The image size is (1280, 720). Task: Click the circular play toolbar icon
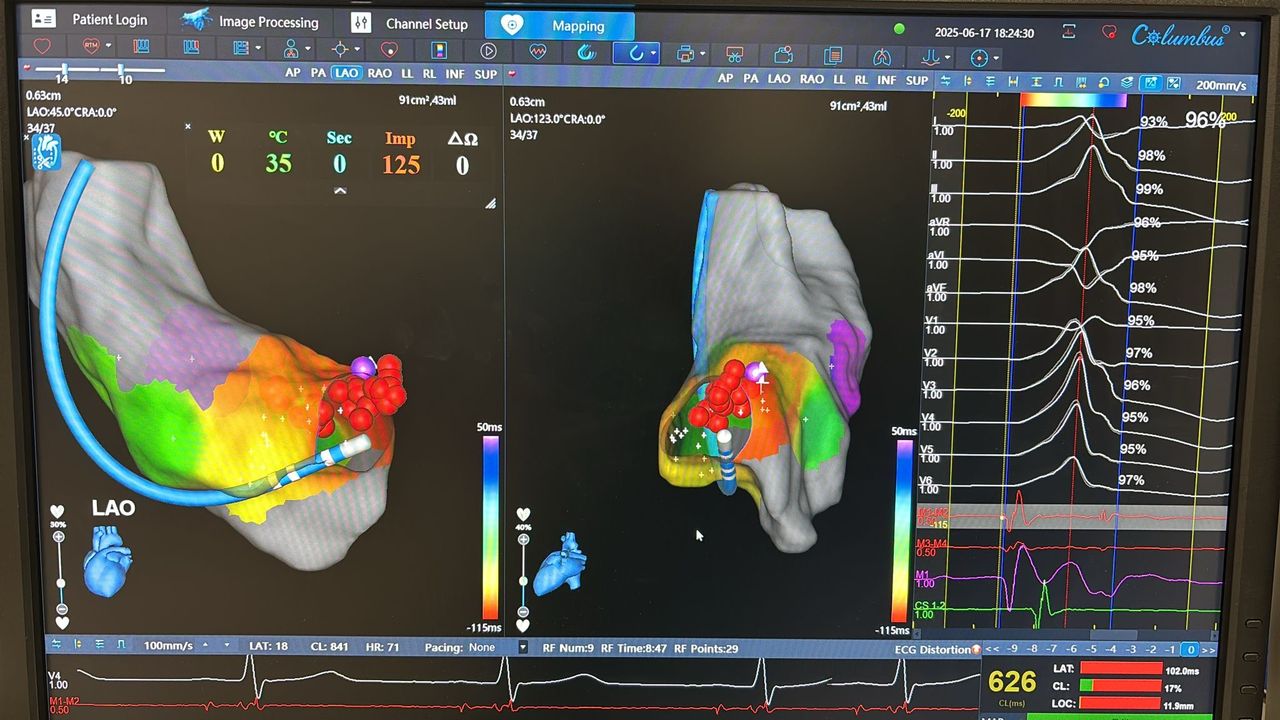tap(488, 51)
